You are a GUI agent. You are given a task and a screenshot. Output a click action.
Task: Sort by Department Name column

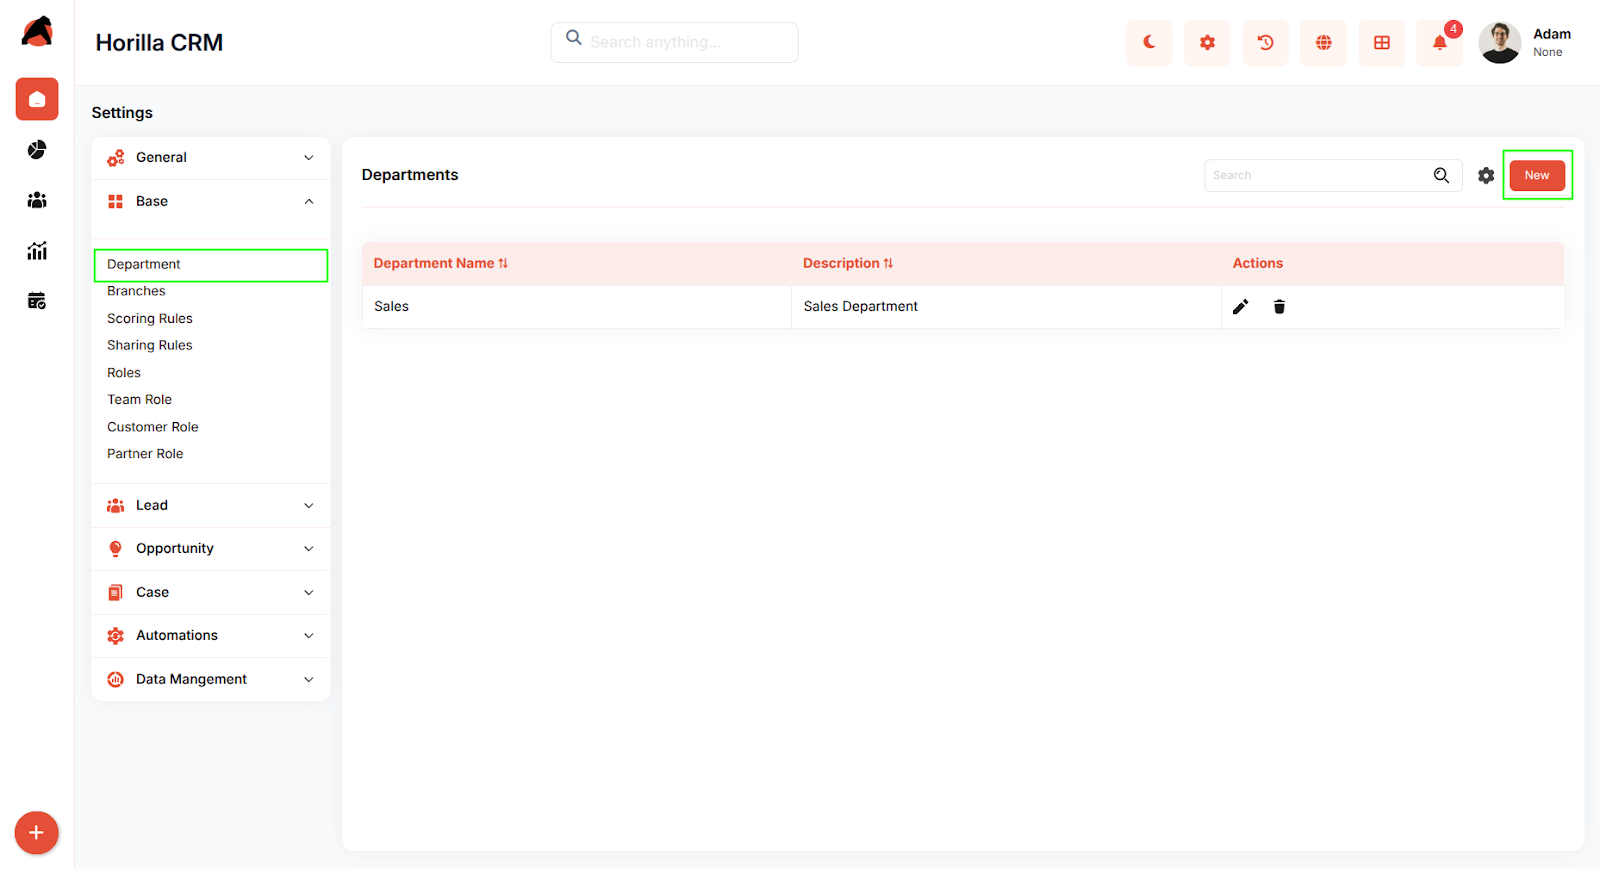[x=441, y=264]
